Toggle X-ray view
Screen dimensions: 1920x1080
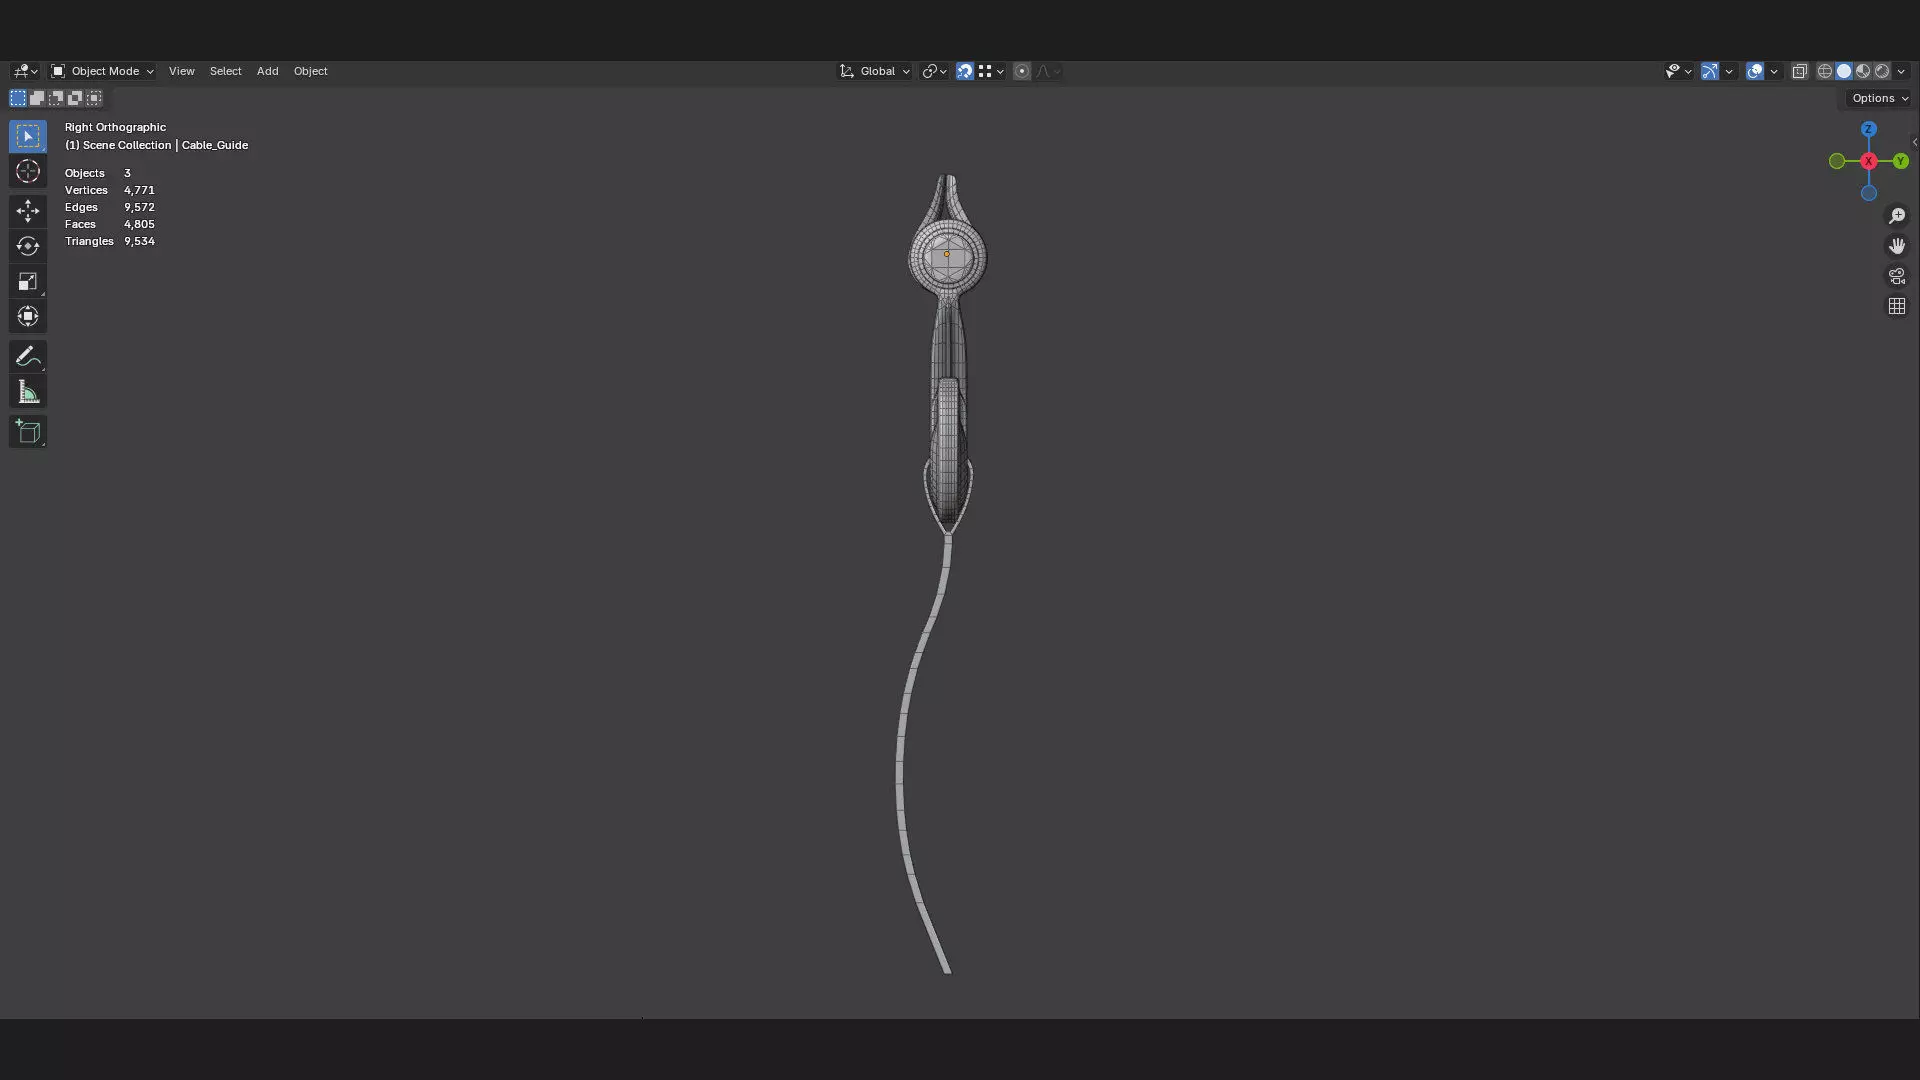(x=1800, y=71)
